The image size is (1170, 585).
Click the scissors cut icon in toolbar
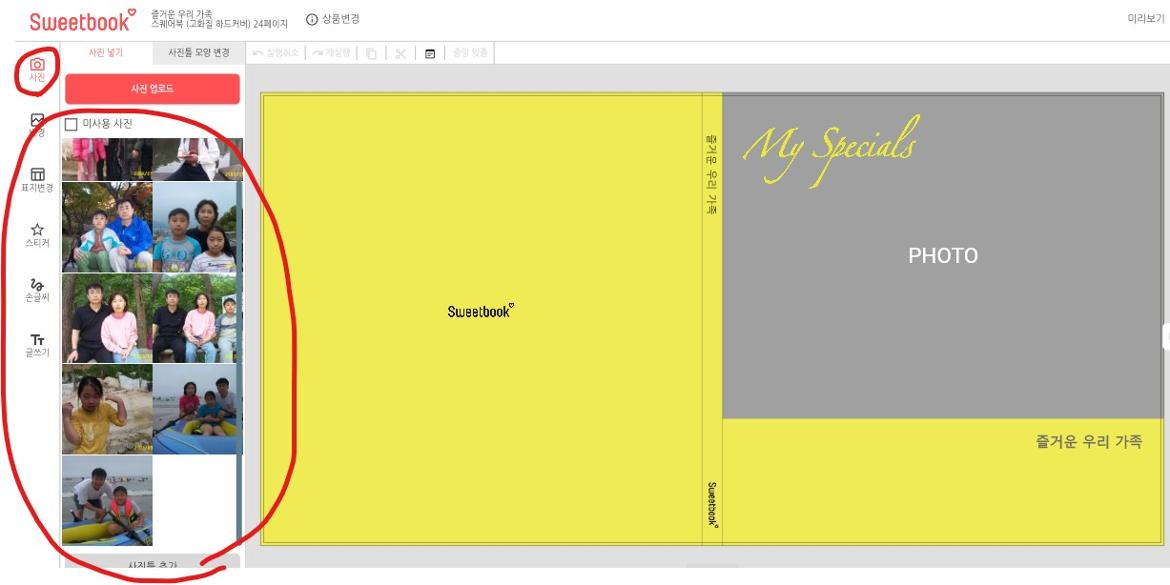[400, 53]
